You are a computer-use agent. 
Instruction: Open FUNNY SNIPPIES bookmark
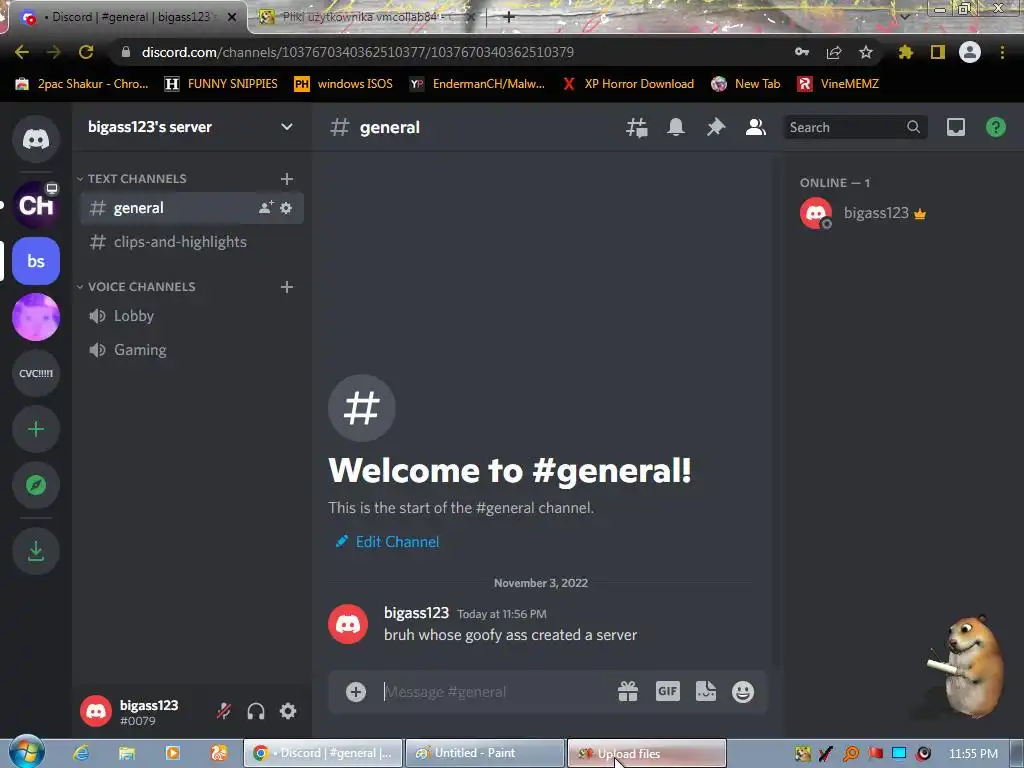(x=221, y=84)
